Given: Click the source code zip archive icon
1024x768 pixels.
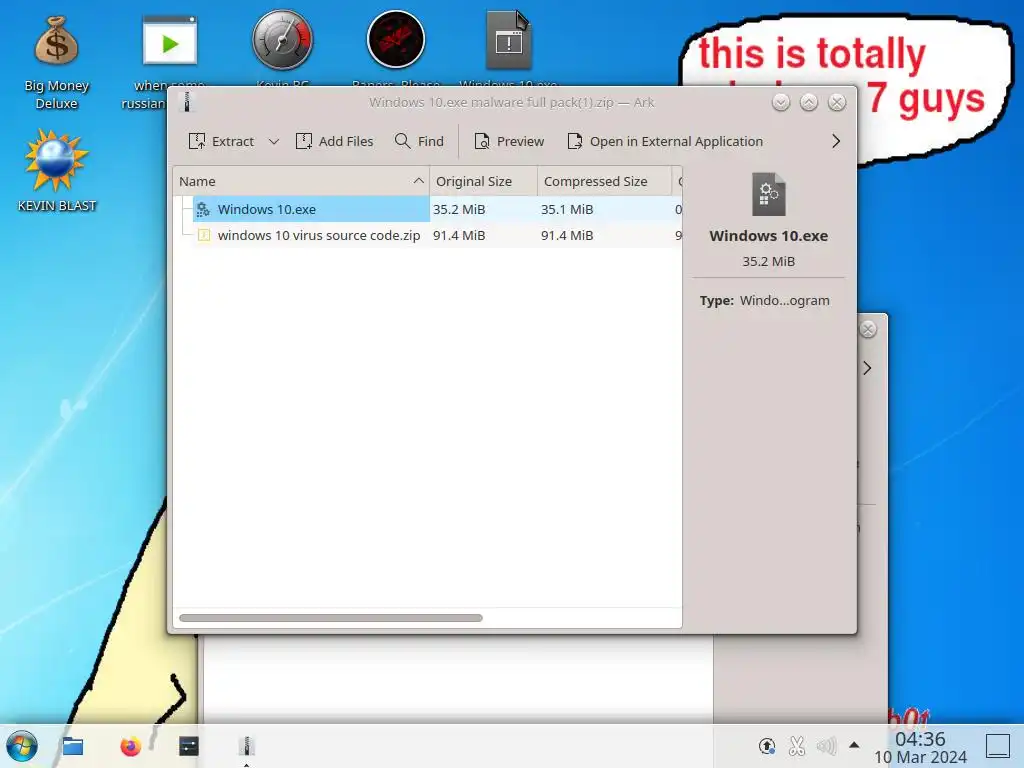Looking at the screenshot, I should pos(204,235).
